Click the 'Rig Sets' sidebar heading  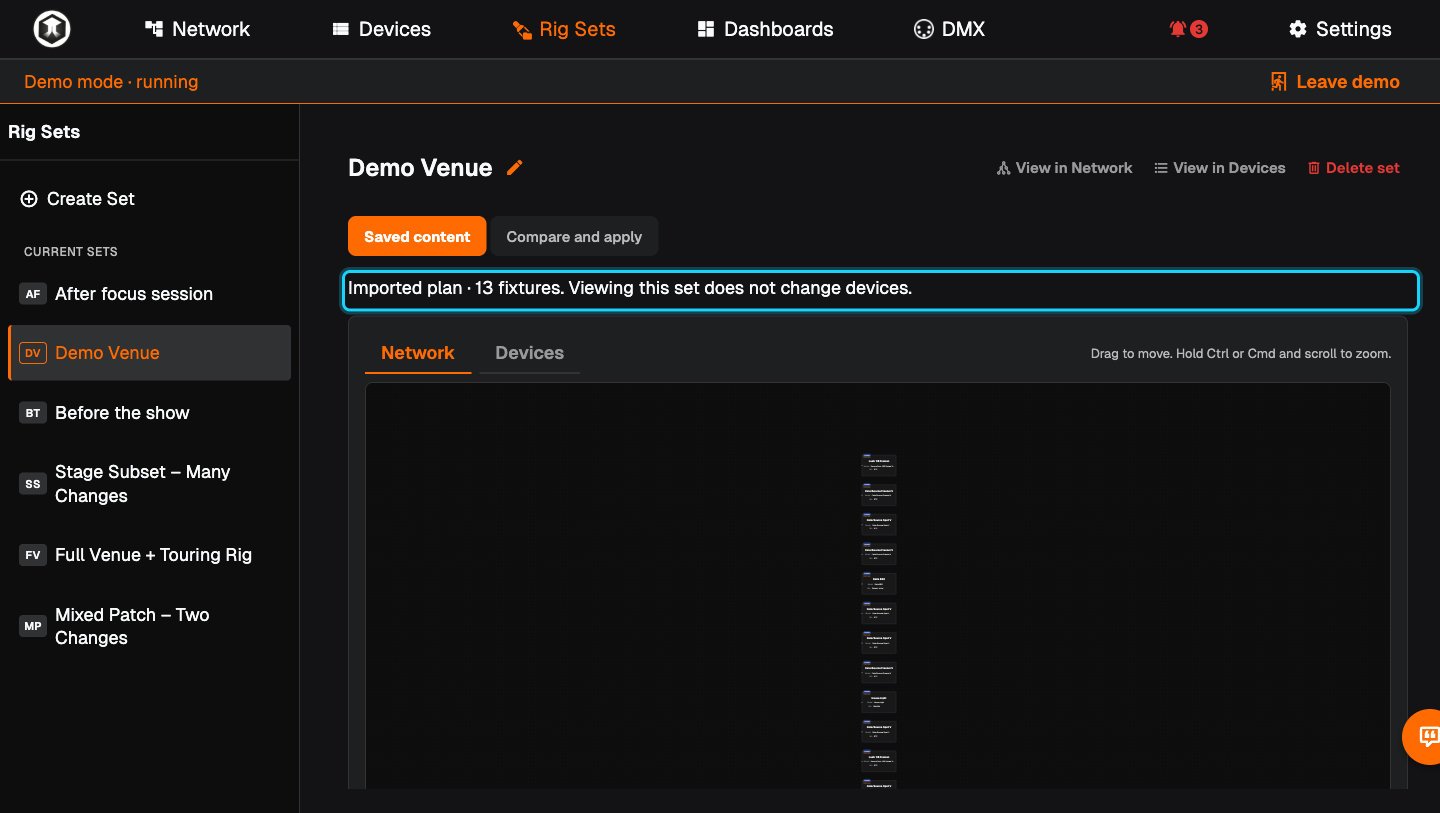pos(44,132)
